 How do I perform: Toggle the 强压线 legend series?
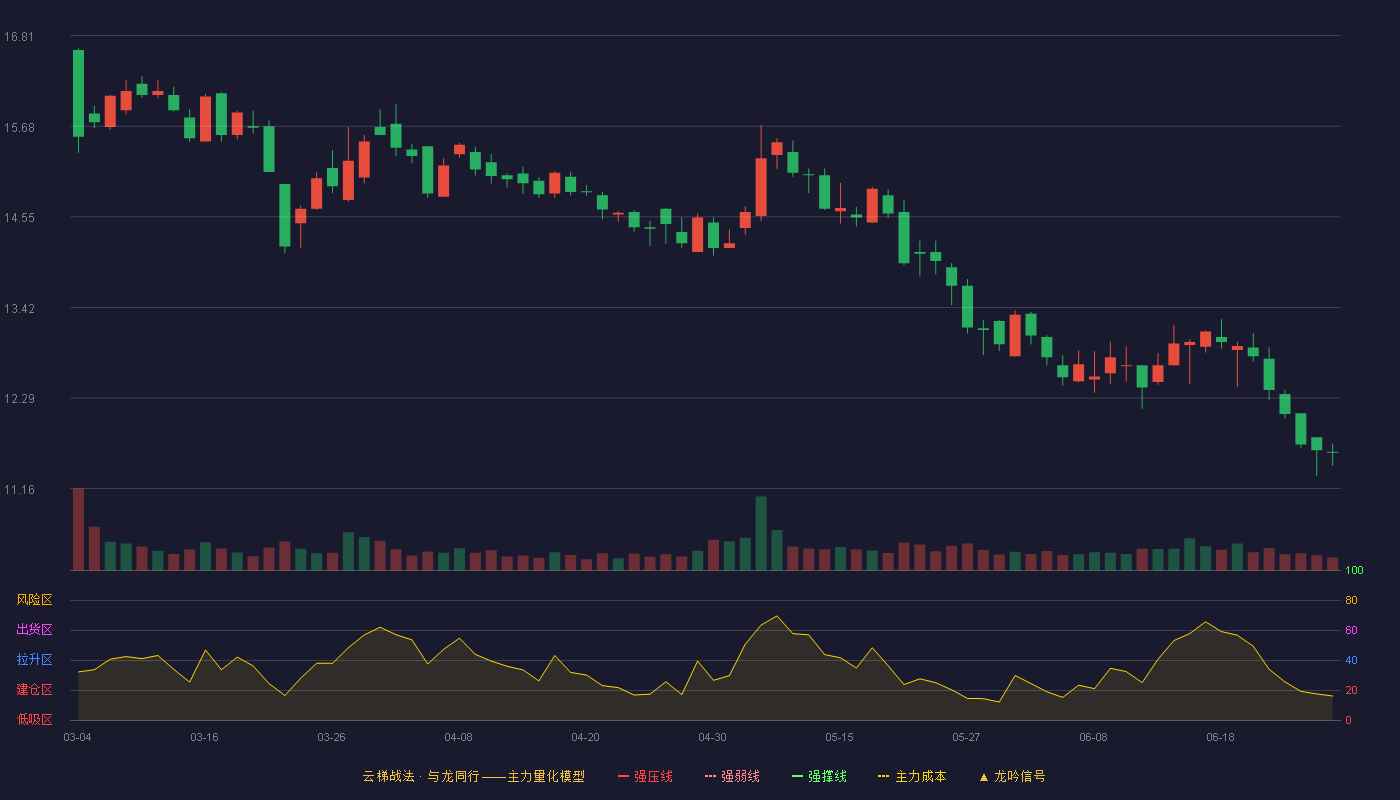pos(645,776)
